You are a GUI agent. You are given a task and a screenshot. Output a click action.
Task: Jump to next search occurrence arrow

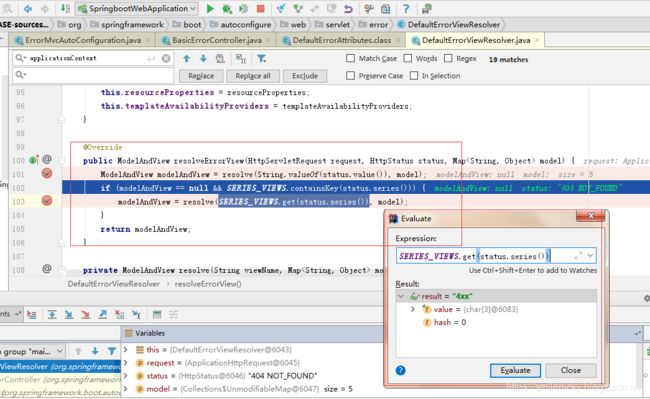click(x=203, y=58)
